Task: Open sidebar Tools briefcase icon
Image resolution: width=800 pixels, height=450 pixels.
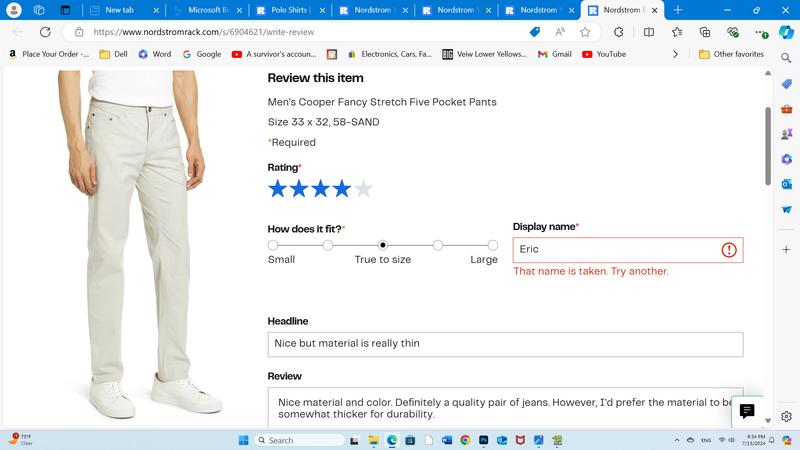Action: tap(786, 109)
